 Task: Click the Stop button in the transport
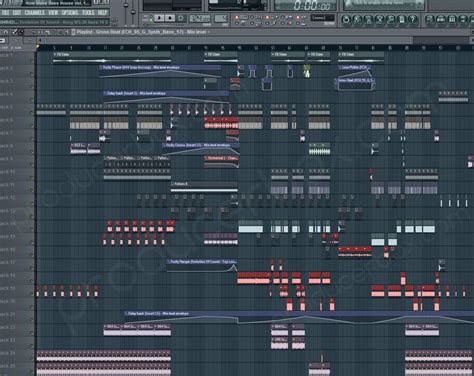(x=170, y=18)
